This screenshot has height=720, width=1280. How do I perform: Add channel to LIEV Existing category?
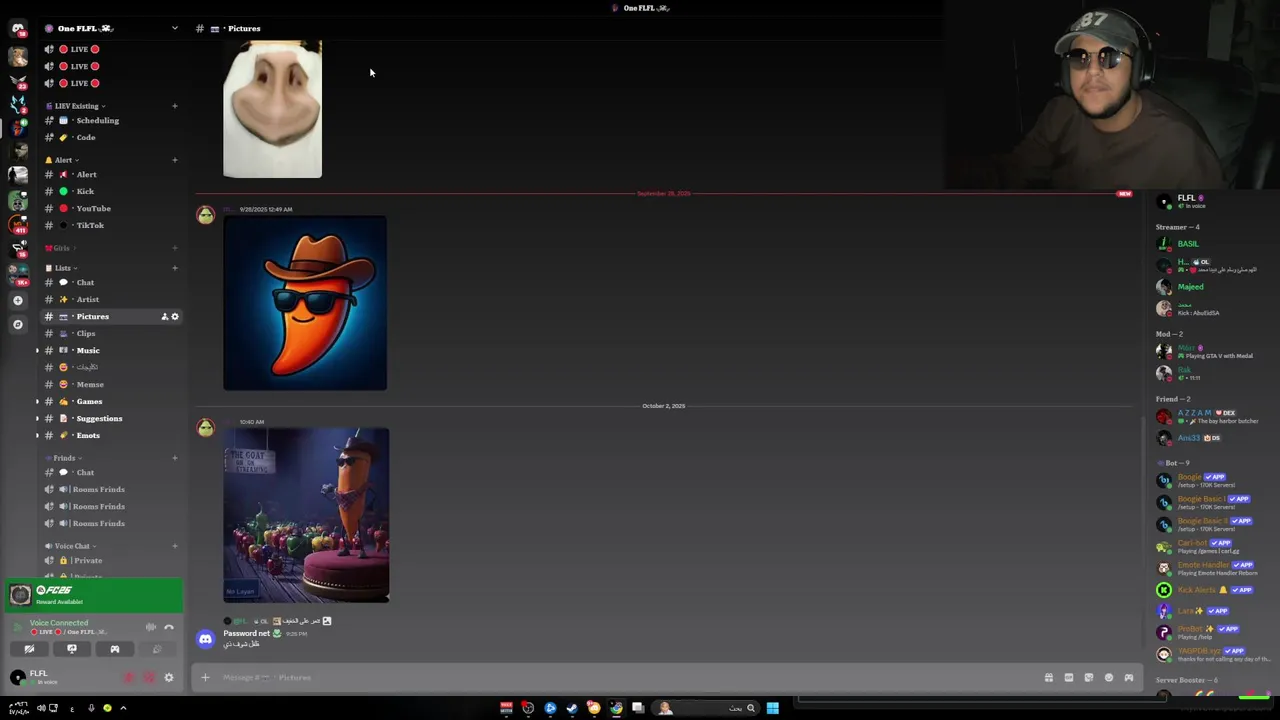pyautogui.click(x=175, y=106)
